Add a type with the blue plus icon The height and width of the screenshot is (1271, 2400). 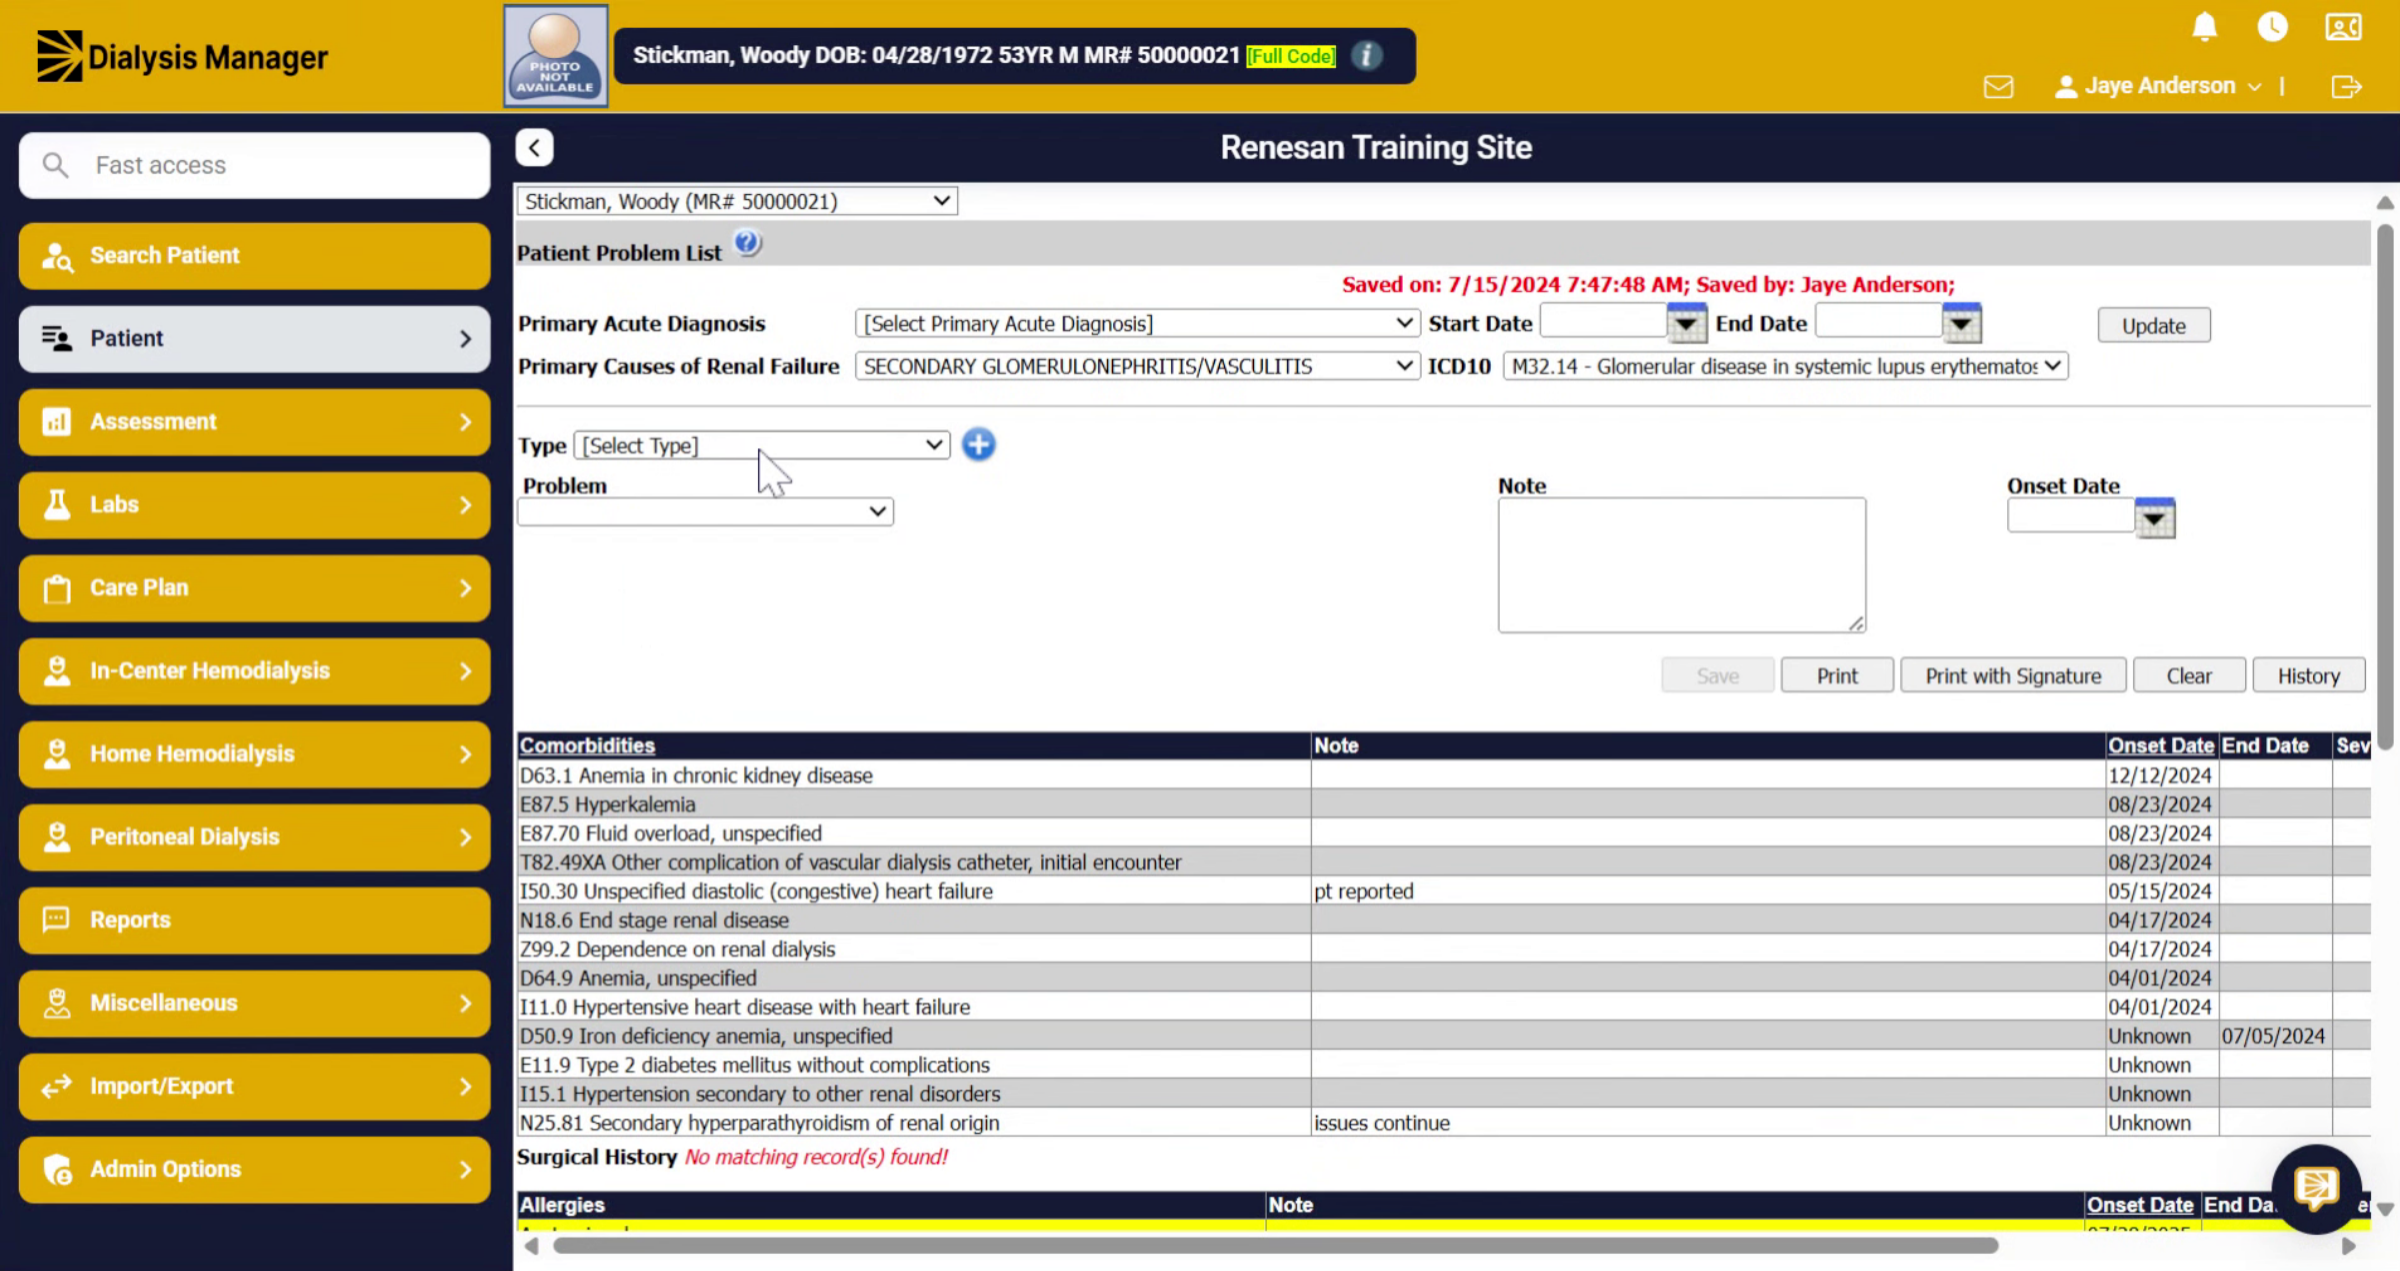pos(978,444)
